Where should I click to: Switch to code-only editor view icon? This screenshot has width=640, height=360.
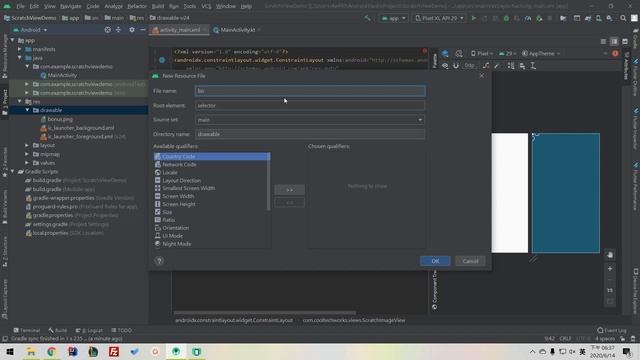pyautogui.click(x=603, y=42)
